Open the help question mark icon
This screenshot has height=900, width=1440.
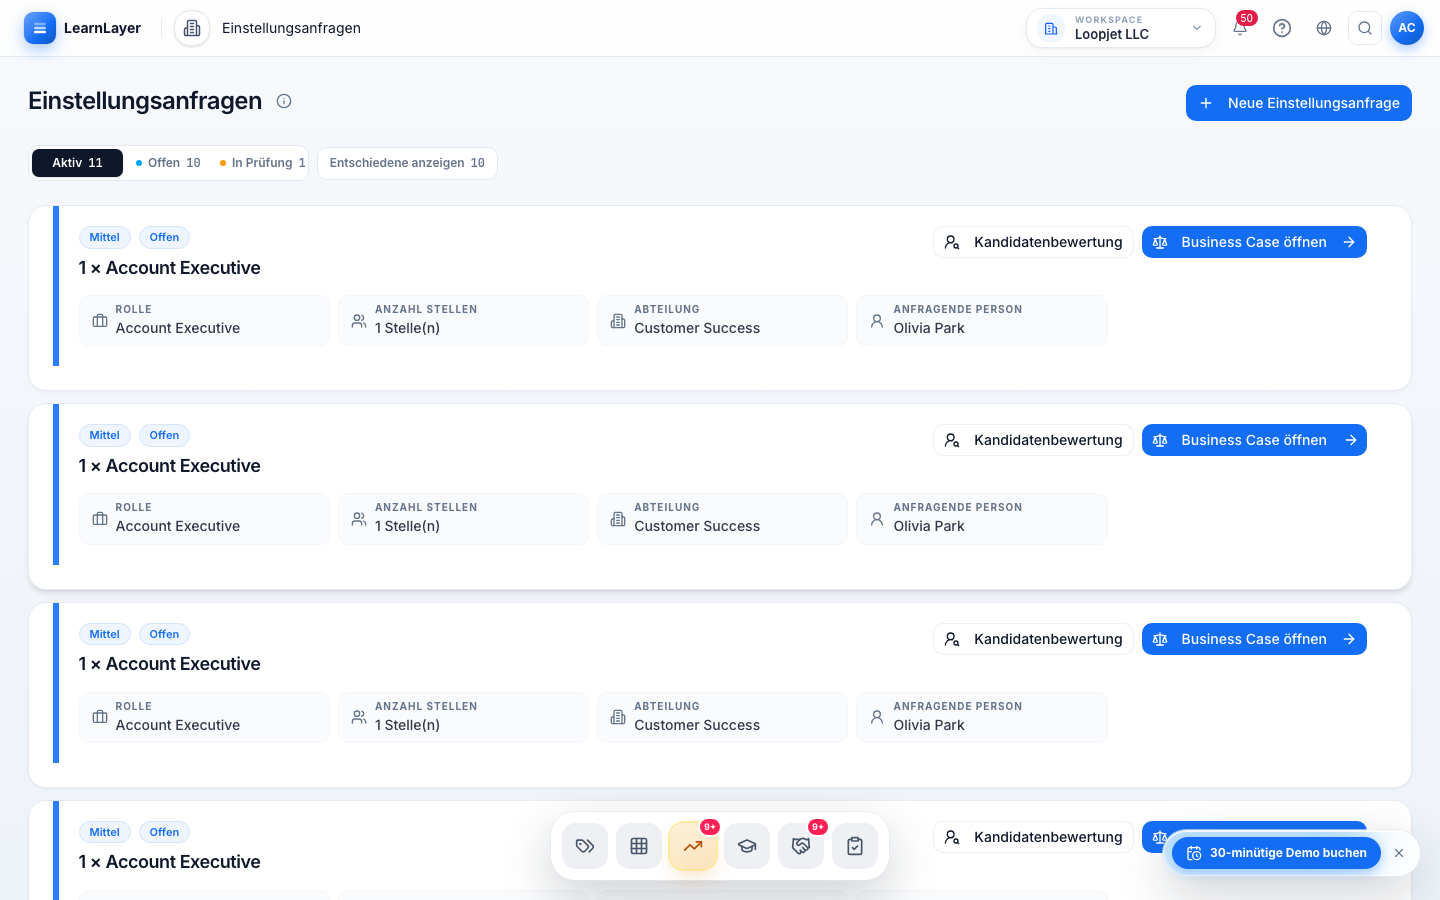point(1282,28)
